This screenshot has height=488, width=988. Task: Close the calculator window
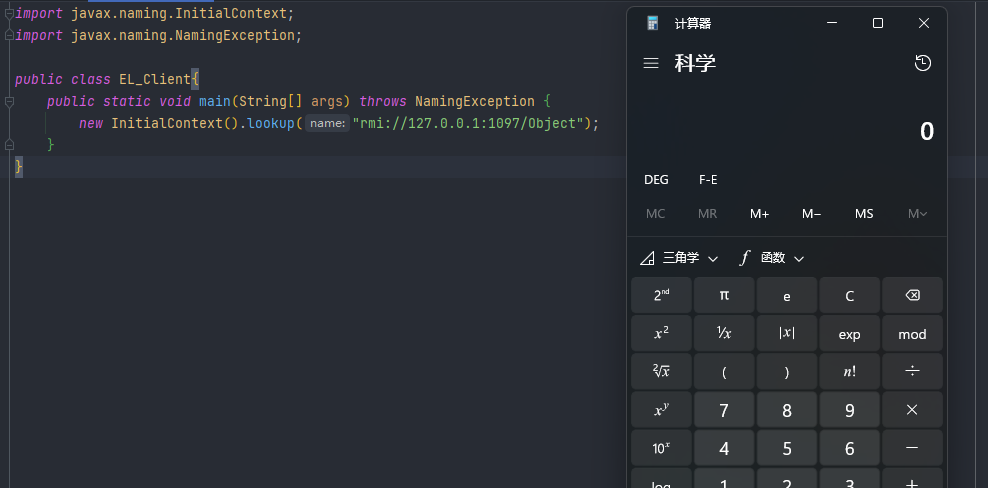(924, 23)
